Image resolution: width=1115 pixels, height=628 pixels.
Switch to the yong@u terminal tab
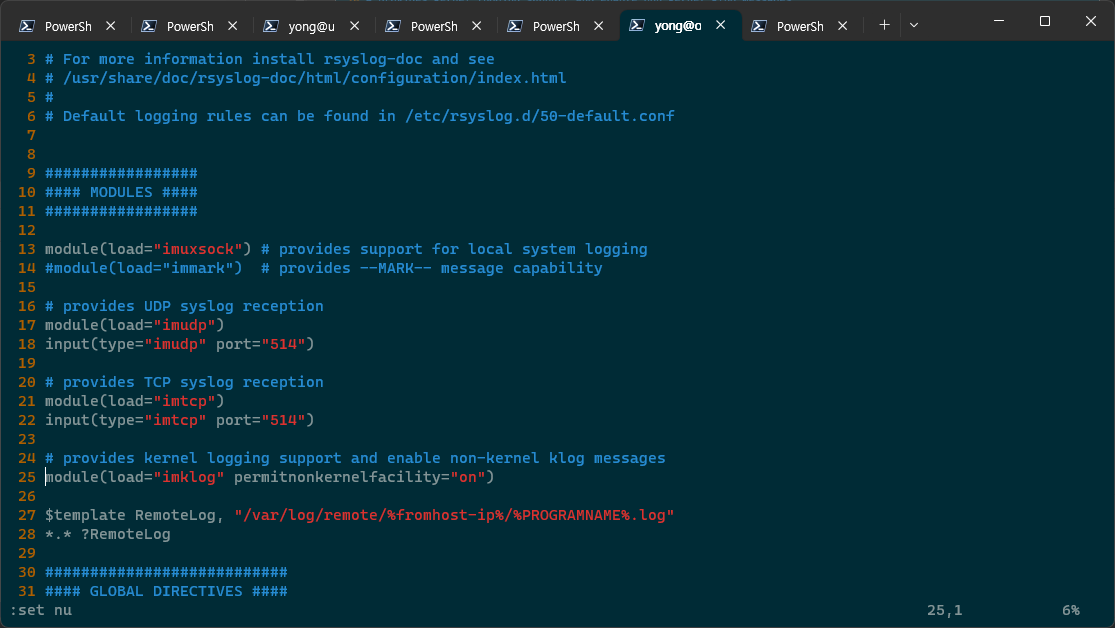pos(311,26)
